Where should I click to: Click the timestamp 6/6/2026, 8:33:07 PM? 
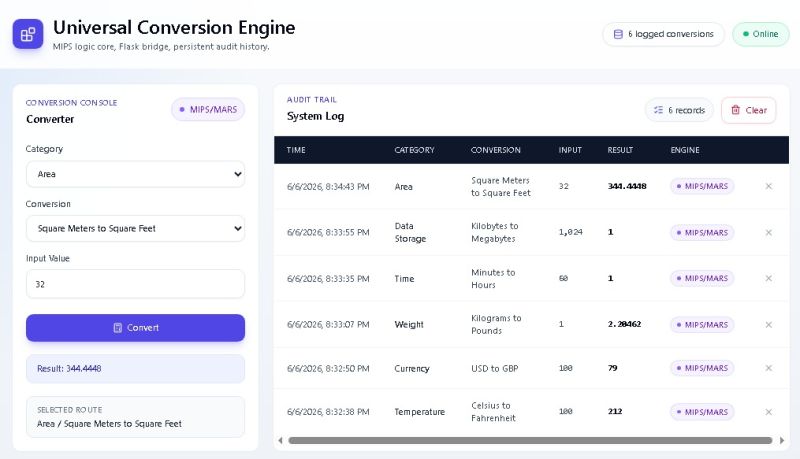pos(328,325)
